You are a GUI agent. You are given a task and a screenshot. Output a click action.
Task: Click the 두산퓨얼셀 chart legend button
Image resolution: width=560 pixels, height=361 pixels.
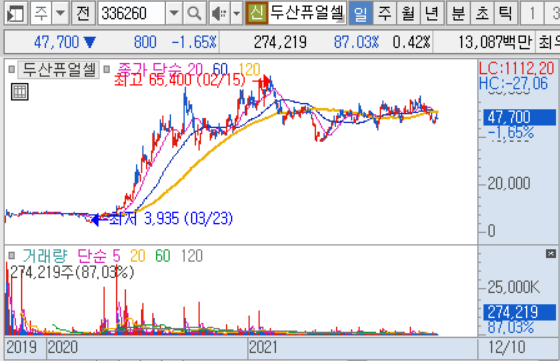coord(59,70)
